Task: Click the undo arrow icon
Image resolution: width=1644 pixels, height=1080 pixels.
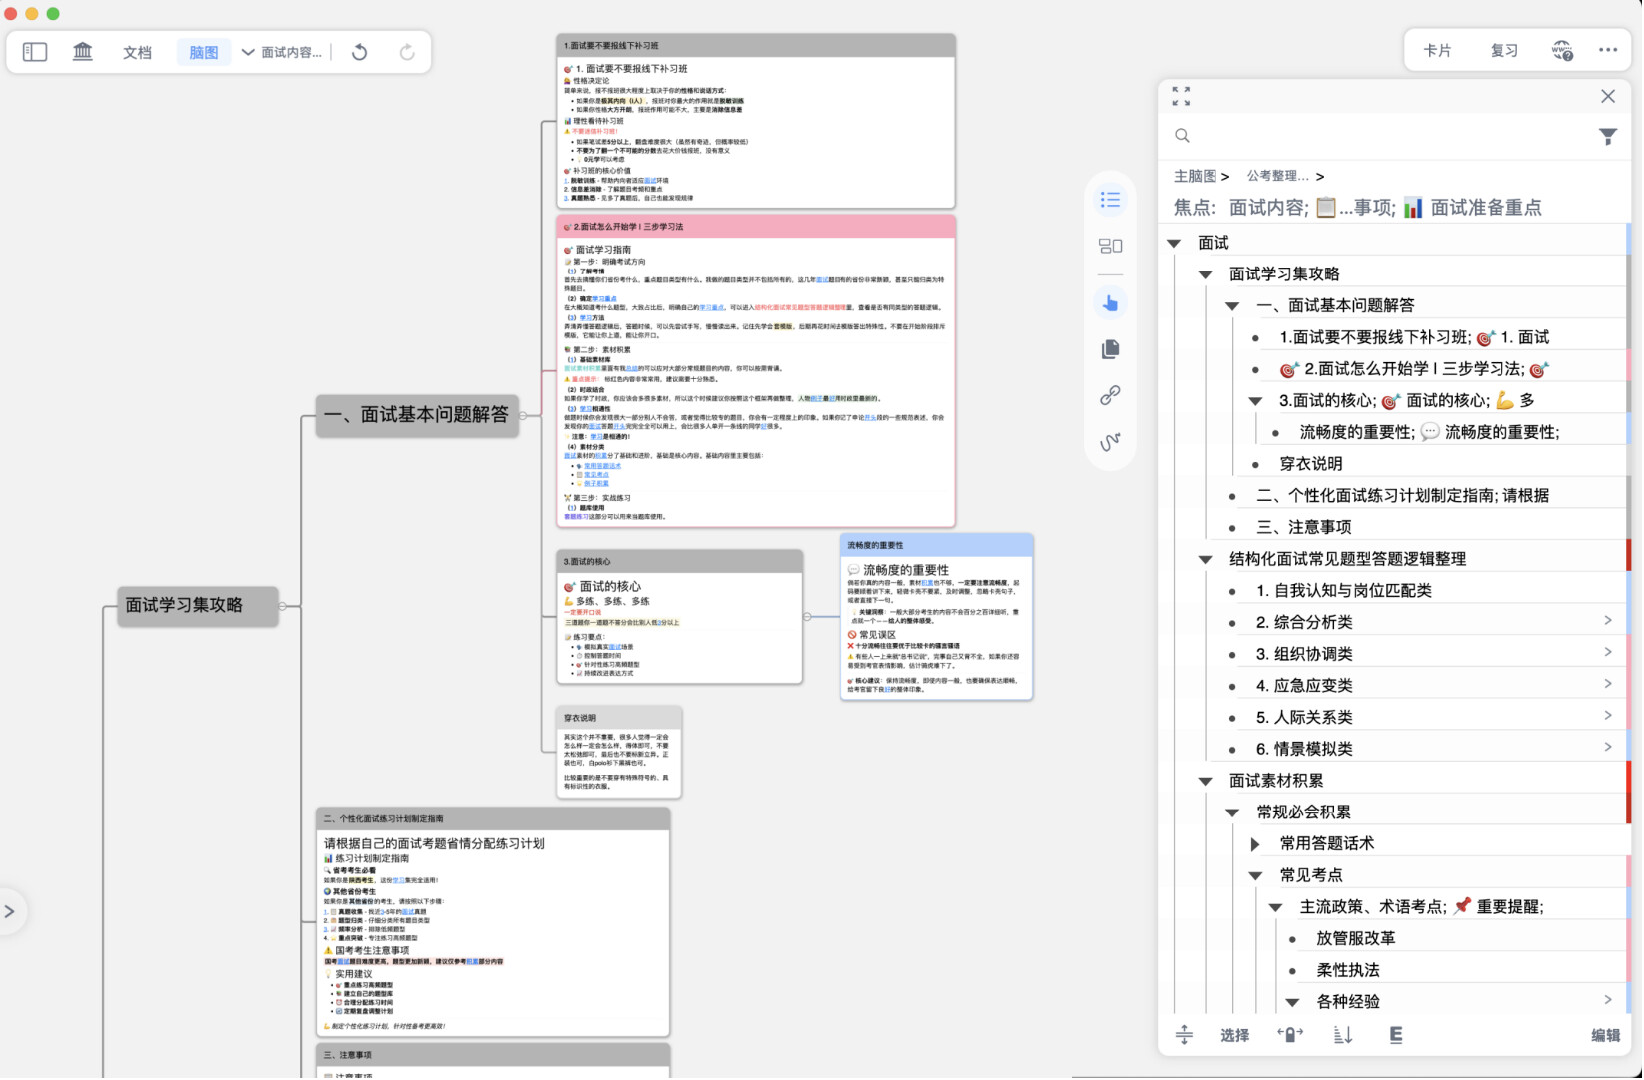Action: (360, 53)
